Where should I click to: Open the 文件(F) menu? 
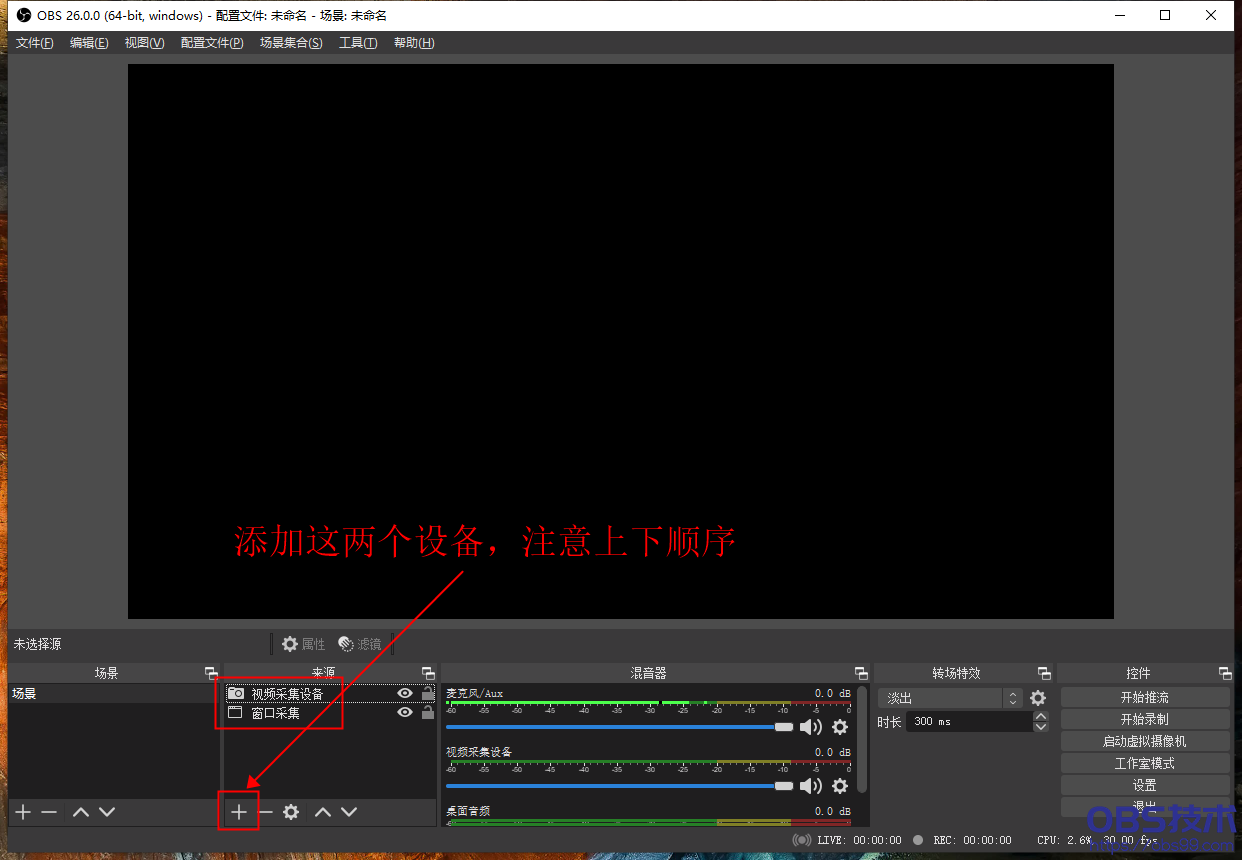point(34,43)
